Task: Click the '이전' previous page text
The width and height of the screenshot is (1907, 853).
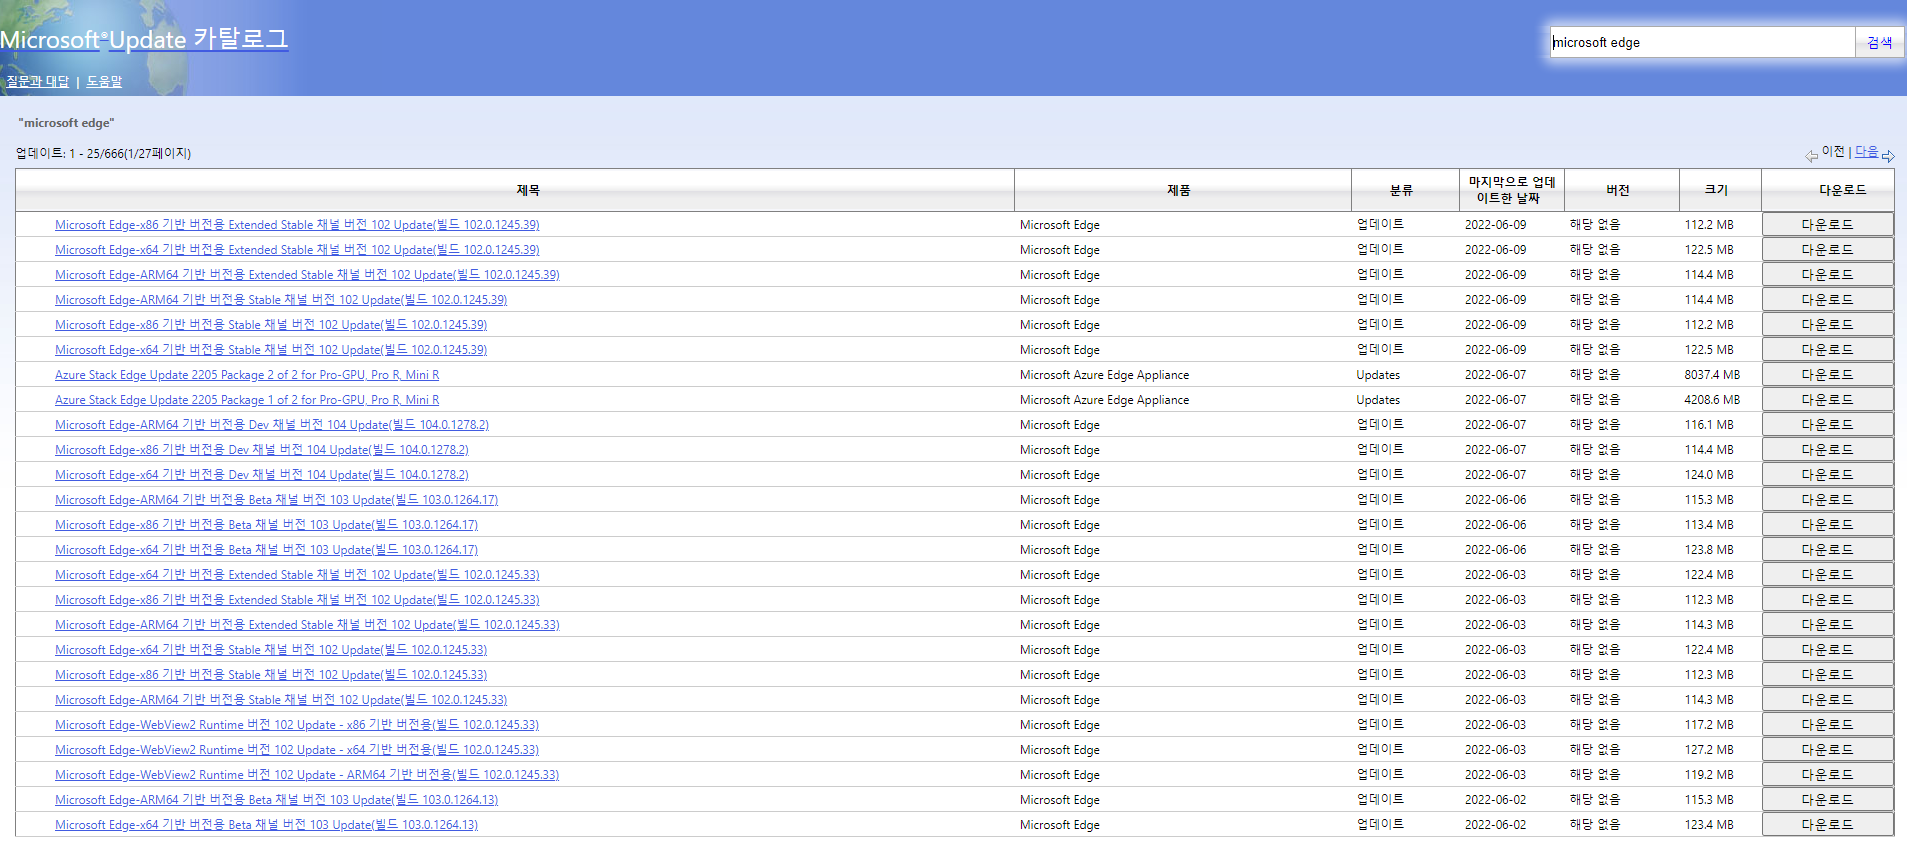Action: 1833,152
